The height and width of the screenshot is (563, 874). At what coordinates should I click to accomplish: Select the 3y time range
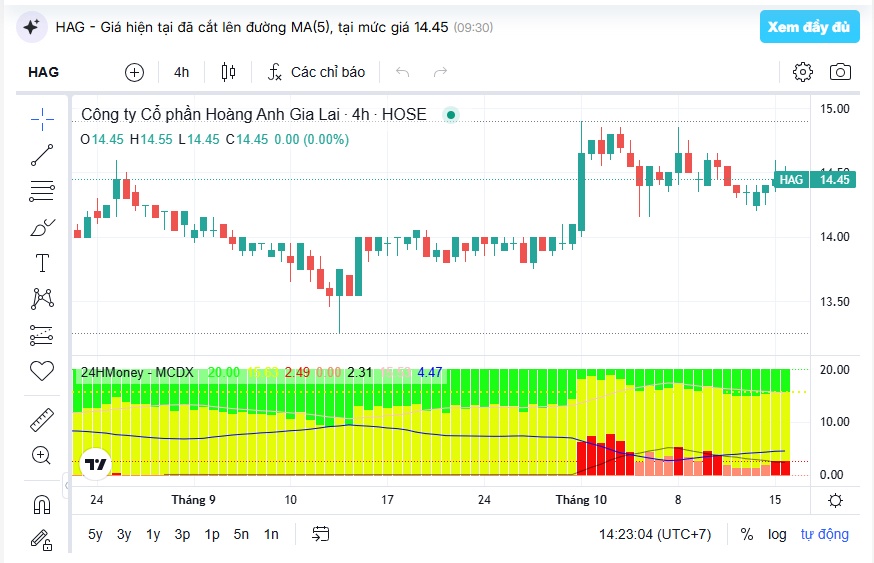(124, 534)
